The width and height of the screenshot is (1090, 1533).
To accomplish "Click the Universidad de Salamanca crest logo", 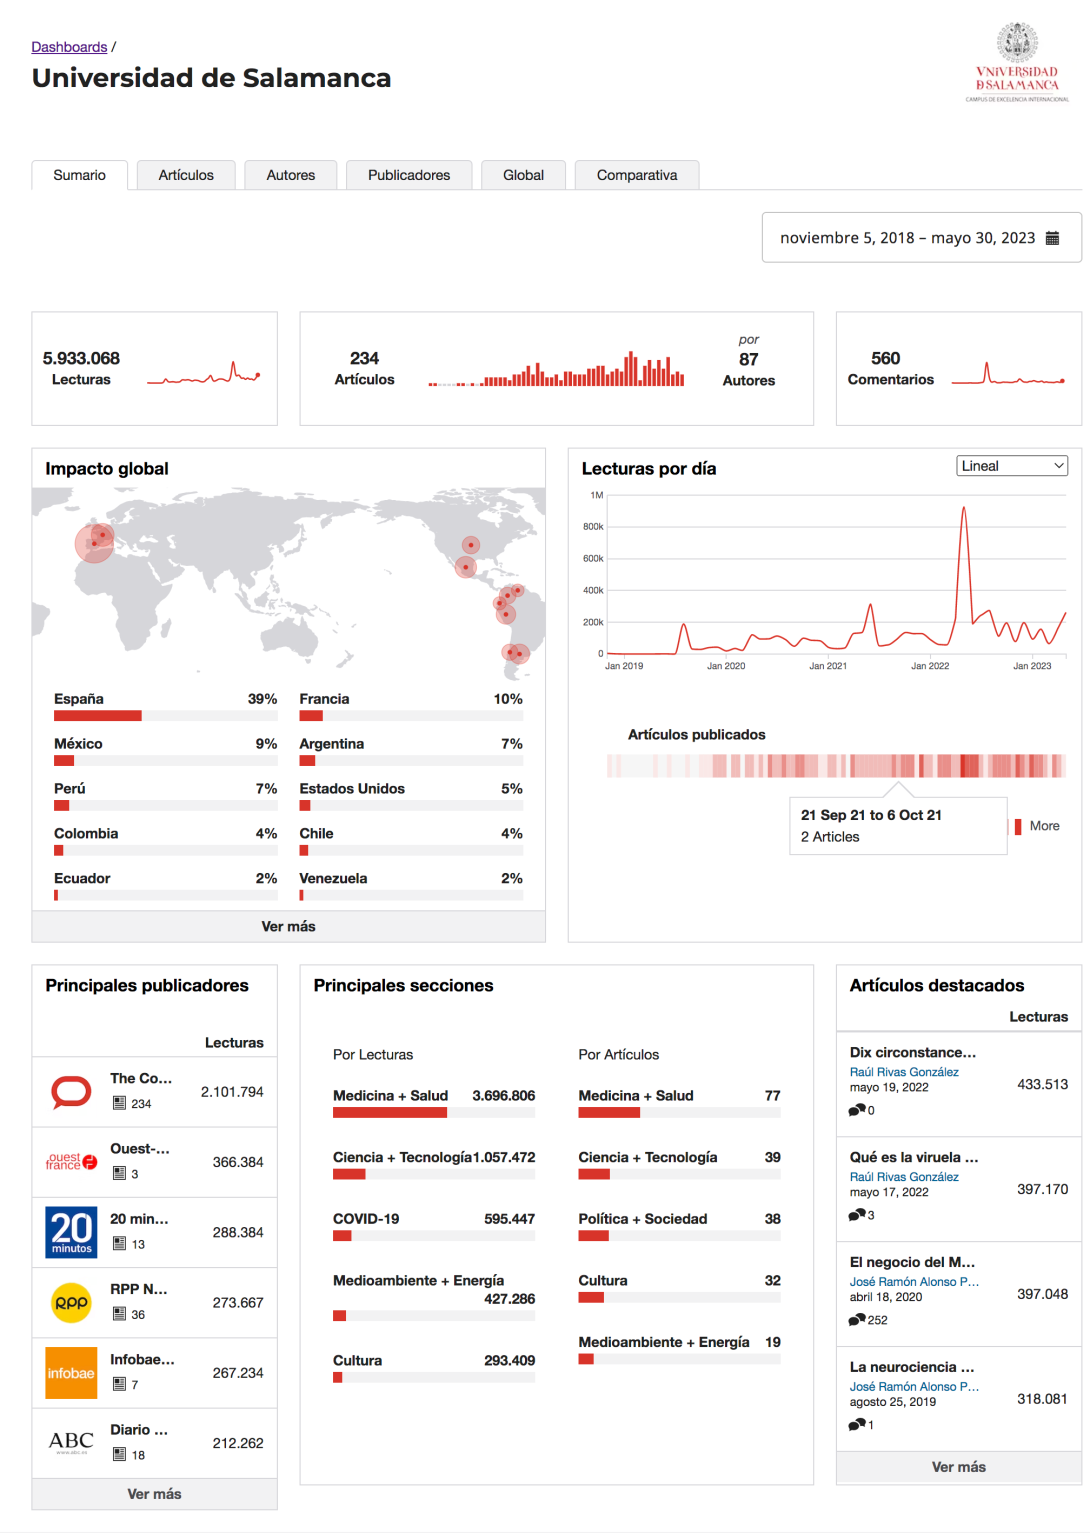I will pyautogui.click(x=1017, y=62).
